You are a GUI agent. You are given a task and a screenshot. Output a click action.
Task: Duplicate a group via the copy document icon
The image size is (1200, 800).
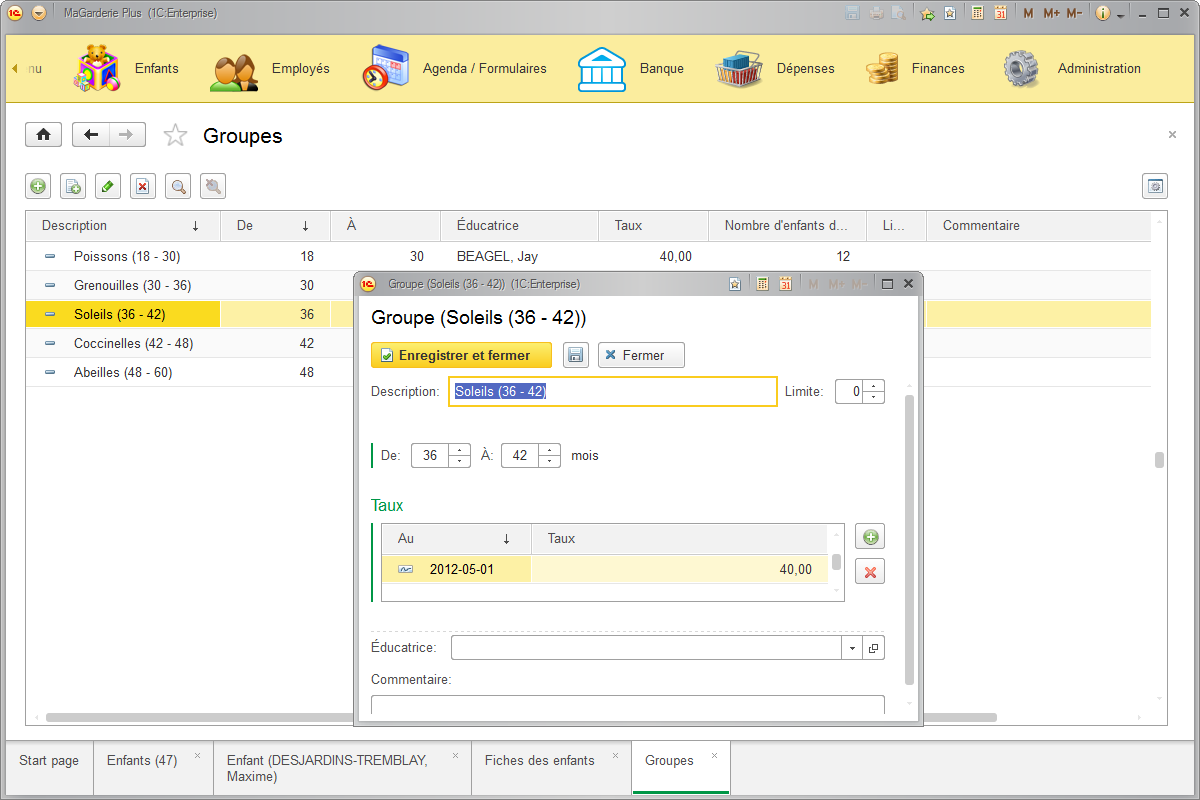point(73,186)
